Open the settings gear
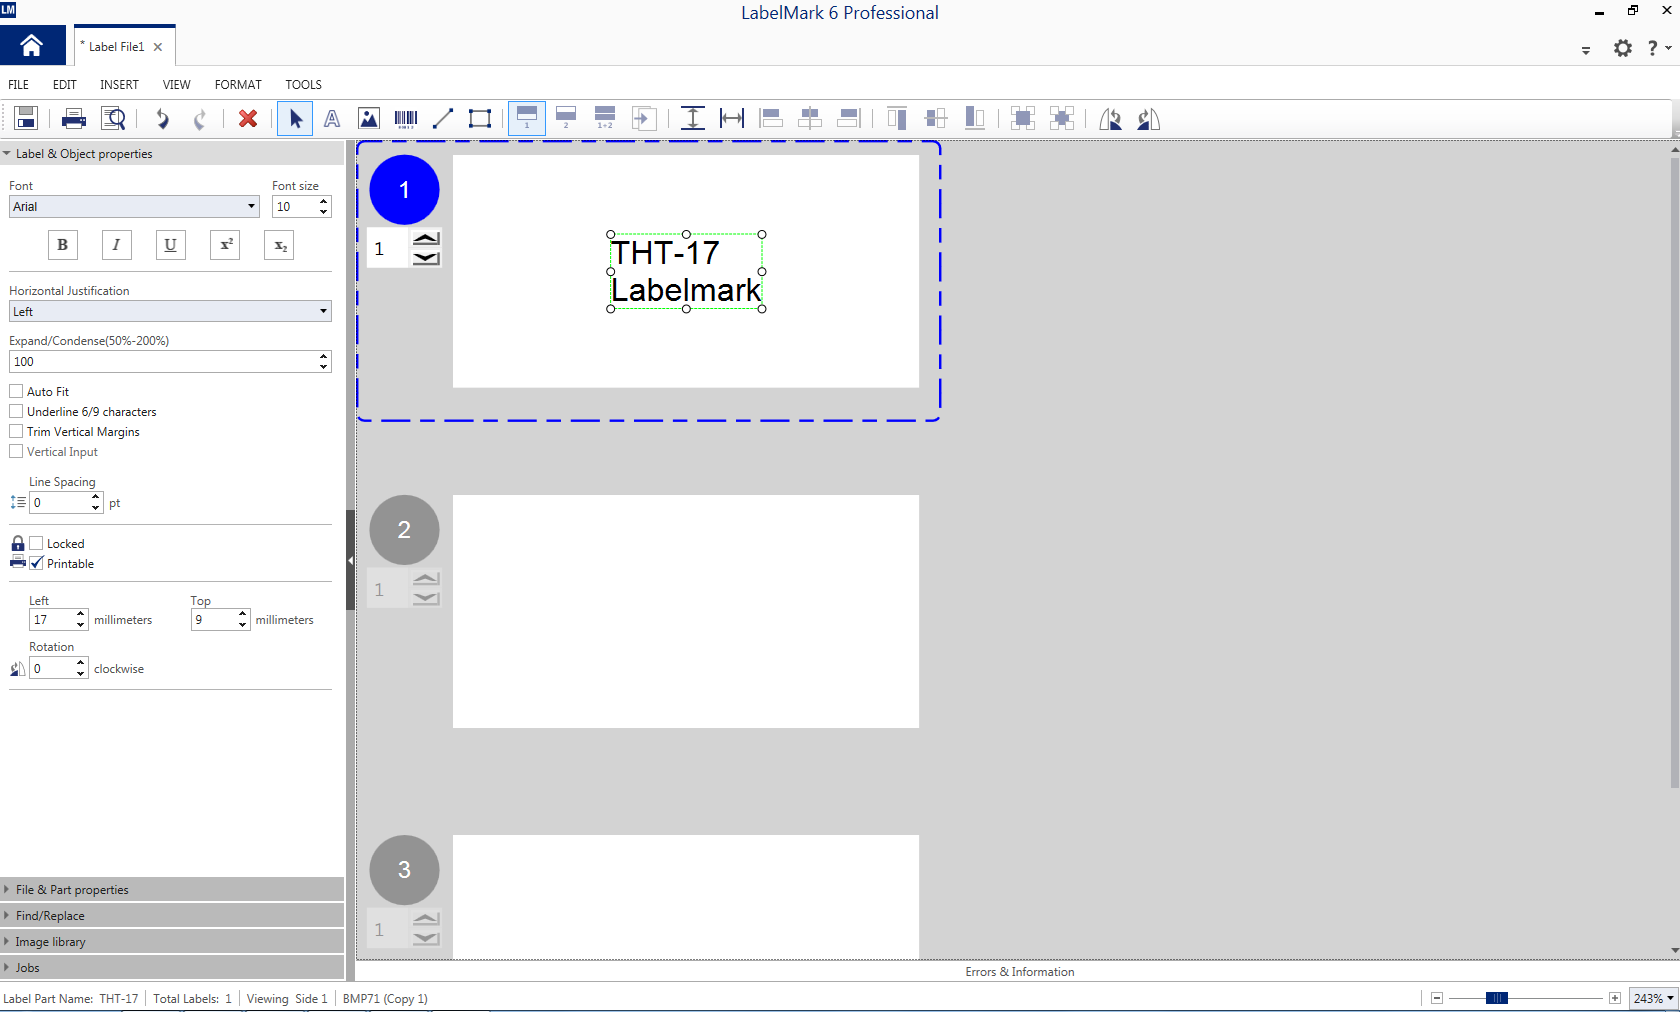Viewport: 1680px width, 1012px height. 1623,48
